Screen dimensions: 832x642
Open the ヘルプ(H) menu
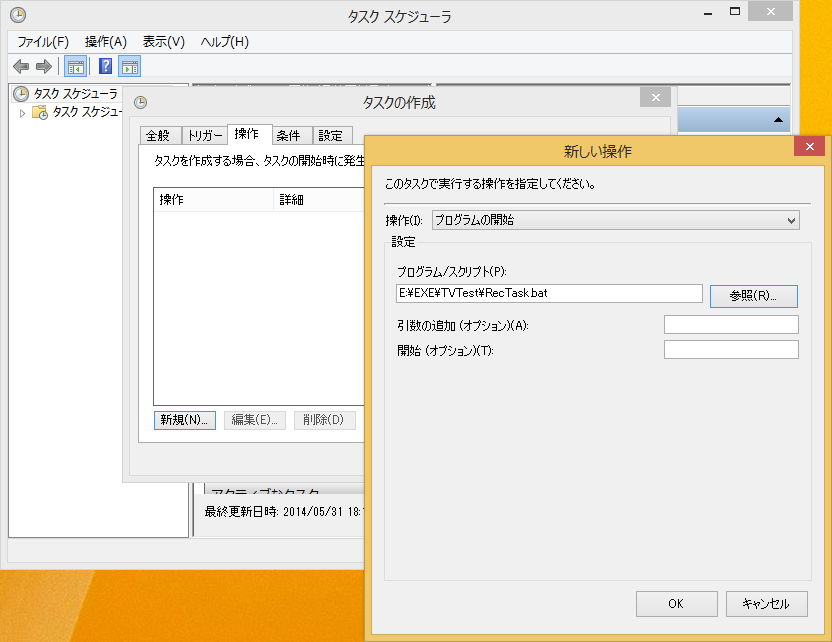pyautogui.click(x=224, y=42)
